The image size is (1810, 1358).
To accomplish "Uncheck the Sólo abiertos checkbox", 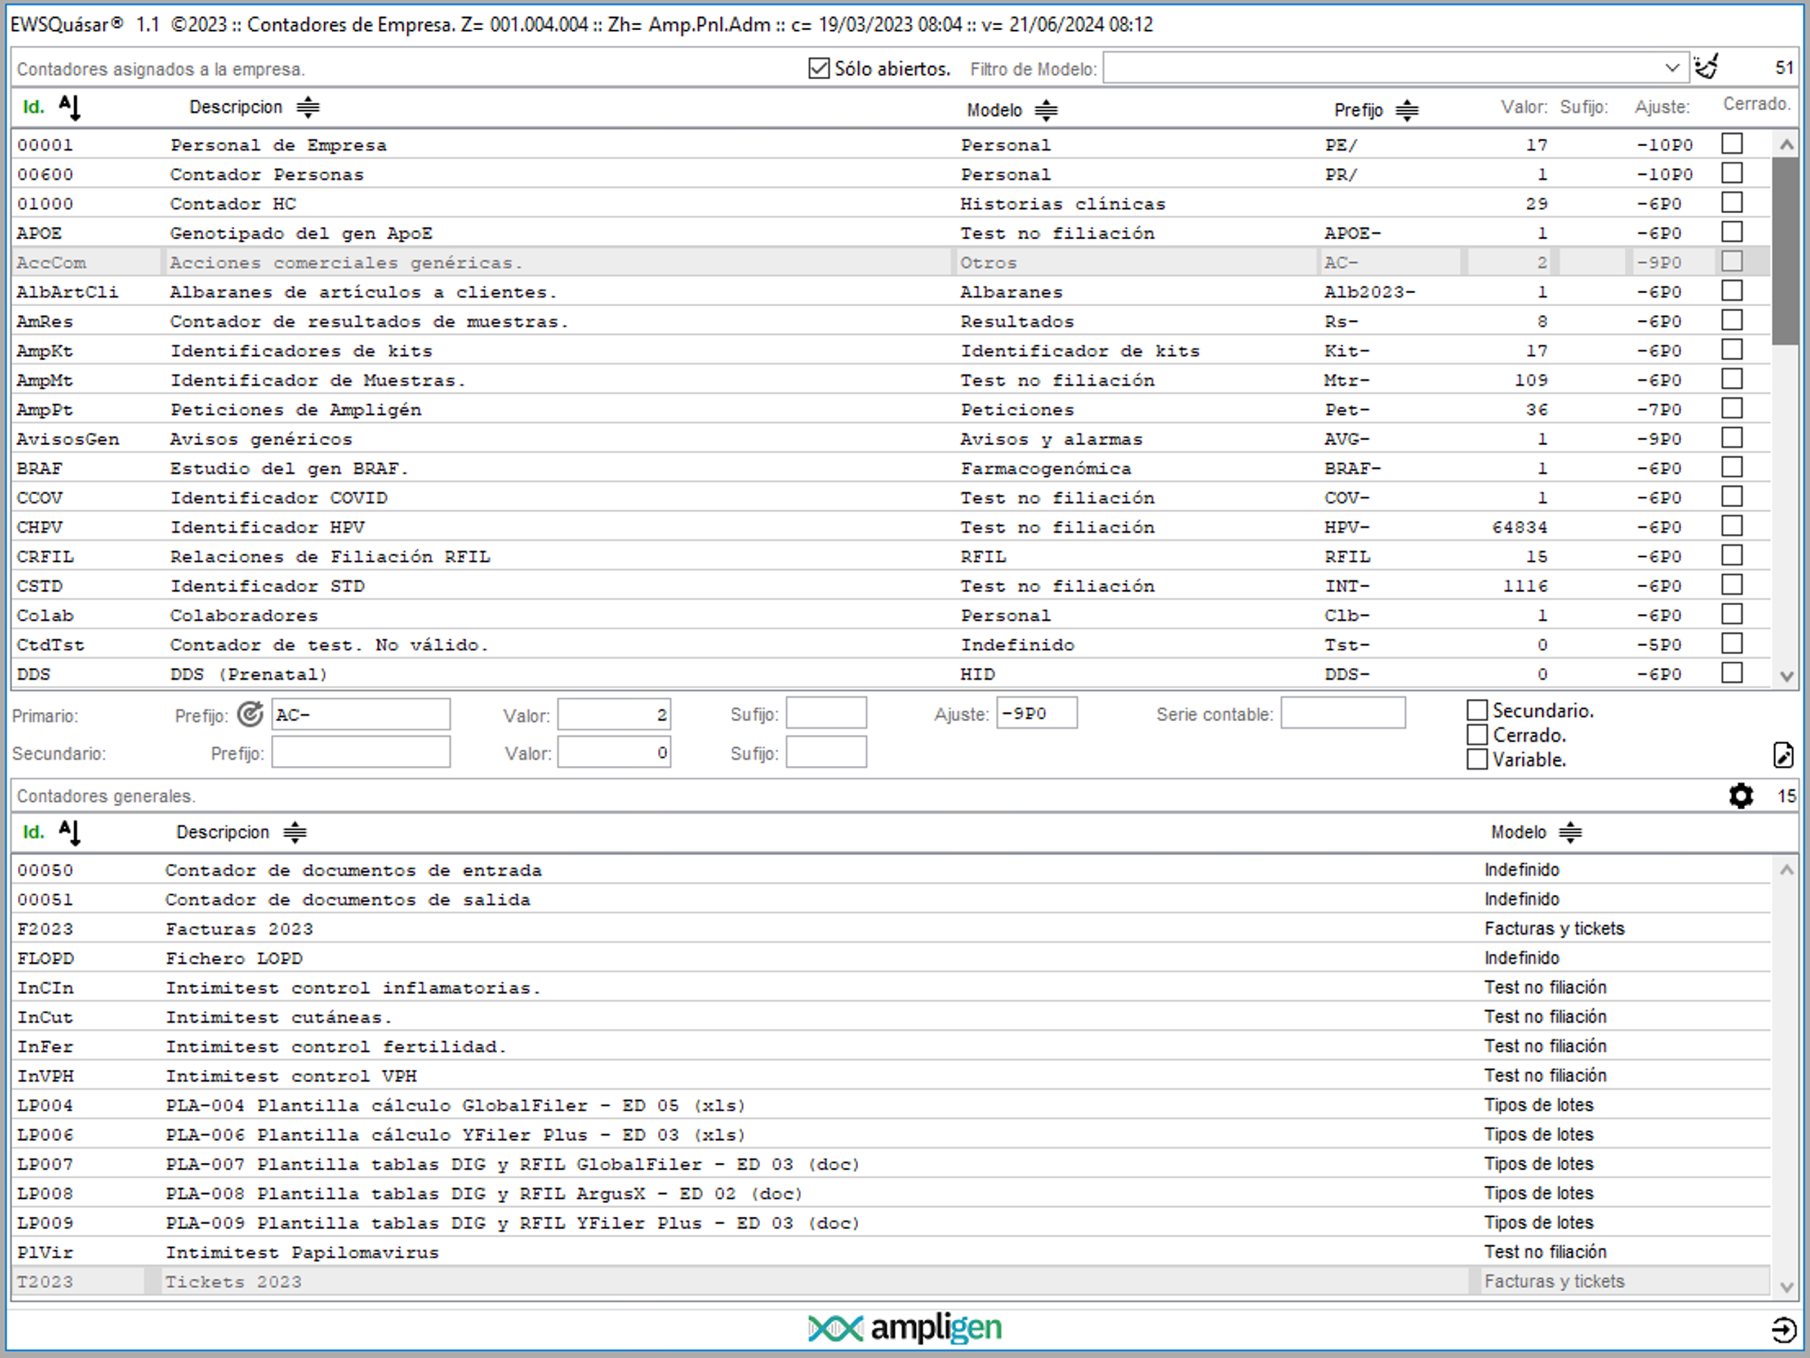I will (819, 68).
